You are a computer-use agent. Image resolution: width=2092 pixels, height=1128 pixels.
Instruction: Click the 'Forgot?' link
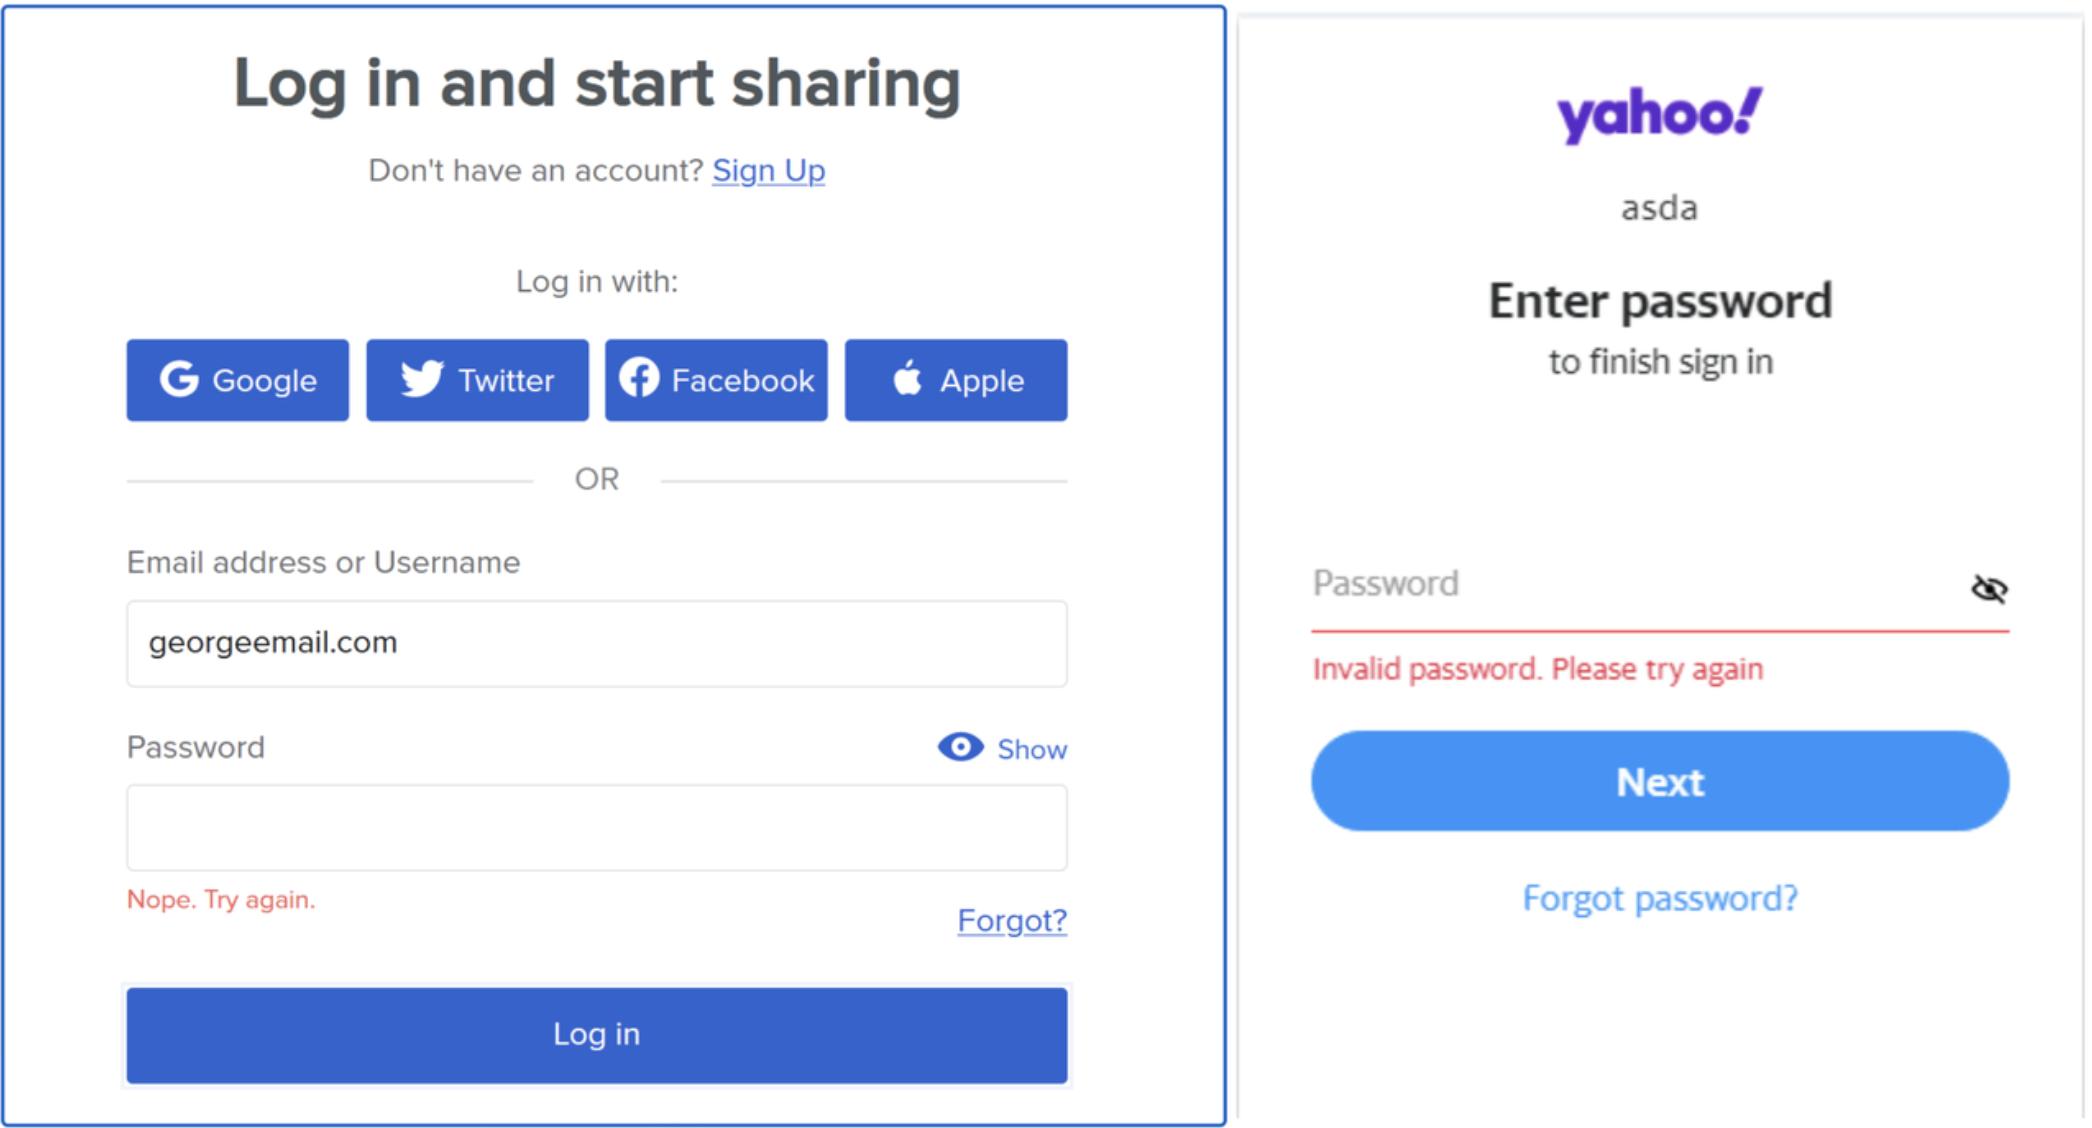pos(1012,920)
